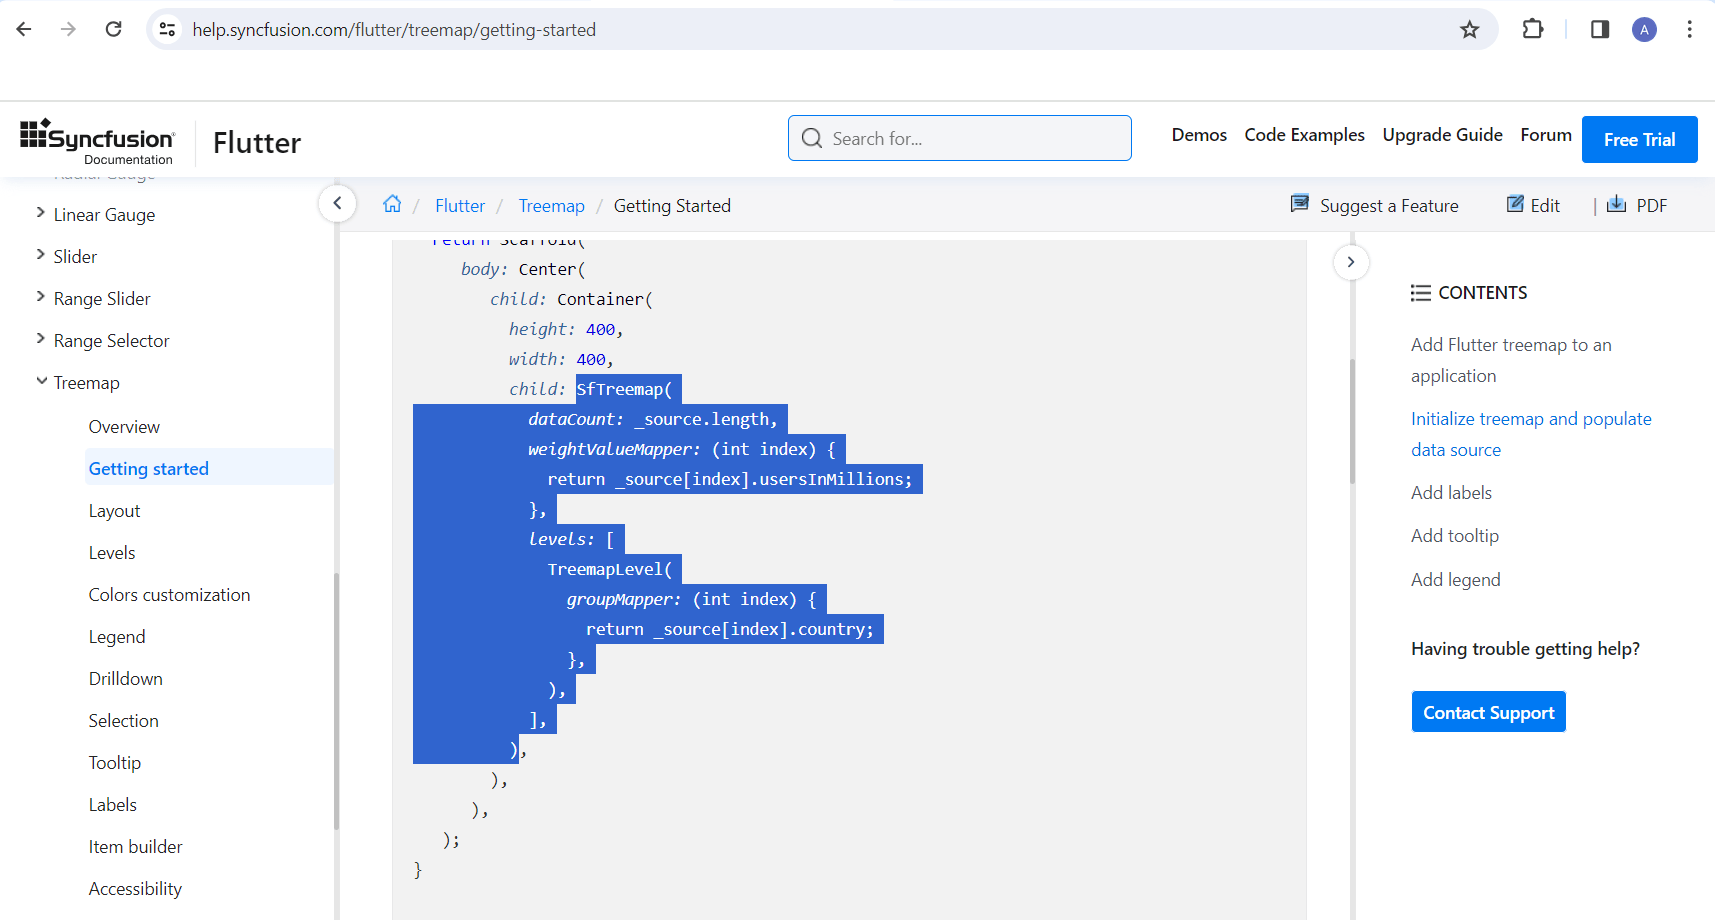Screen dimensions: 1715x920
Task: Collapse the left sidebar with arrow button
Action: coord(338,204)
